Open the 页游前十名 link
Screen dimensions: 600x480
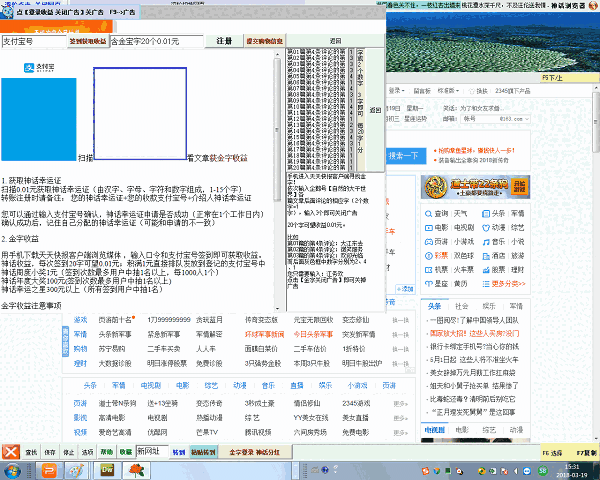(115, 320)
